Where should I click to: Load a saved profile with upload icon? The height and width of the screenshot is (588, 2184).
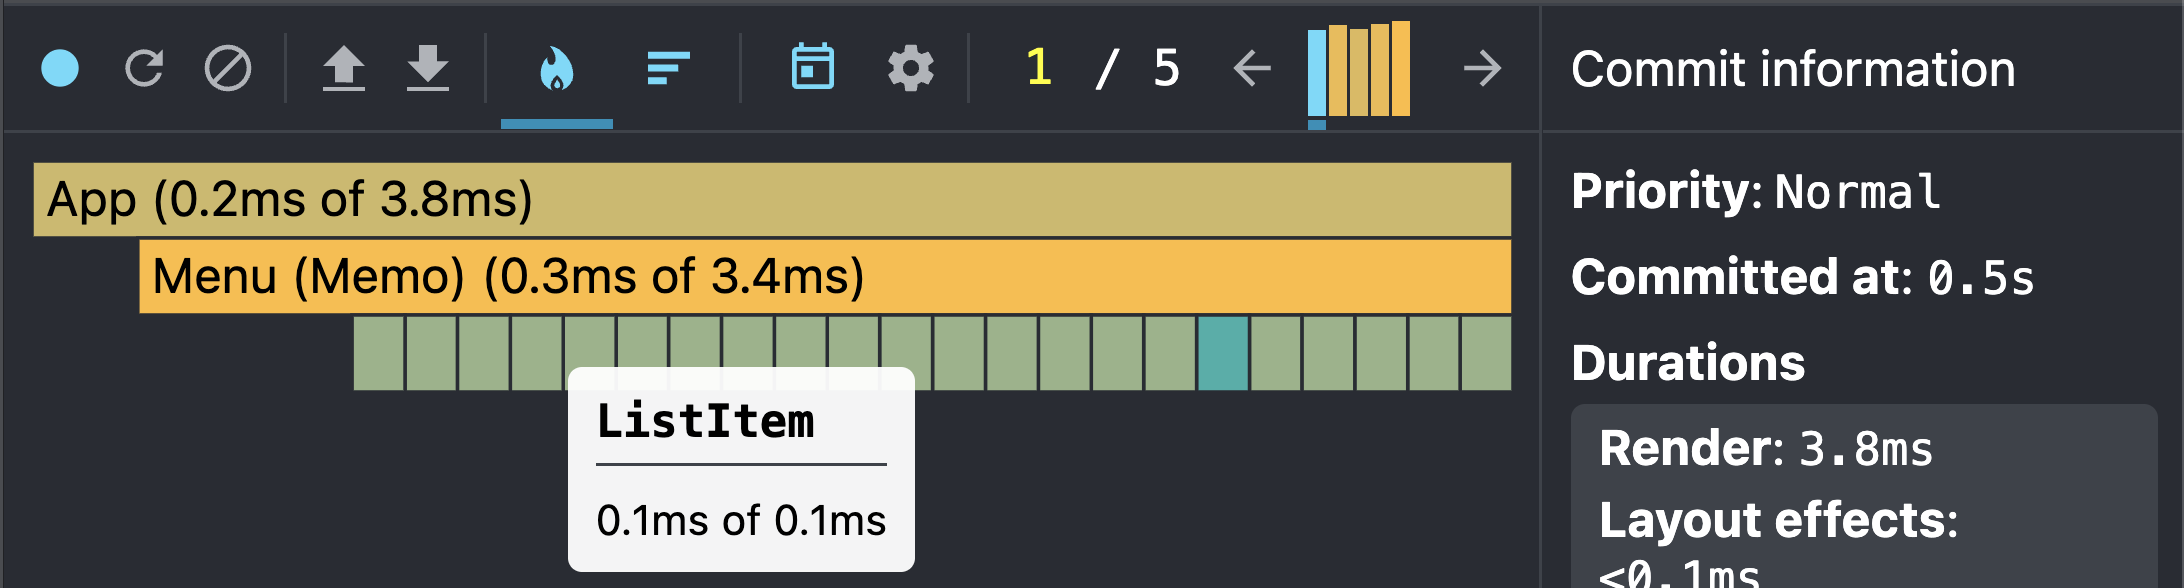point(343,69)
